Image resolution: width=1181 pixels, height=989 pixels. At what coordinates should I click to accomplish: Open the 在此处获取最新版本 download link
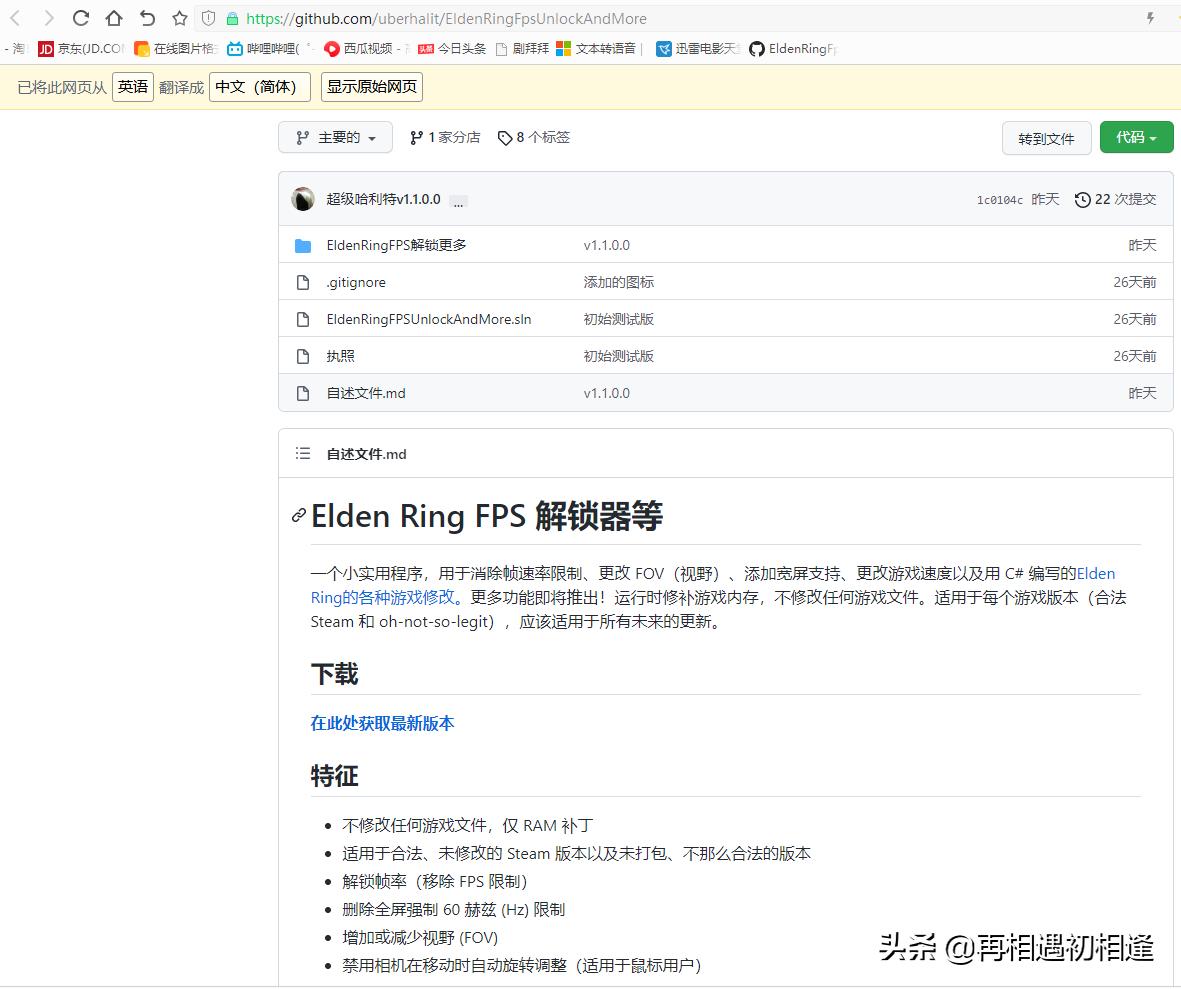click(382, 722)
